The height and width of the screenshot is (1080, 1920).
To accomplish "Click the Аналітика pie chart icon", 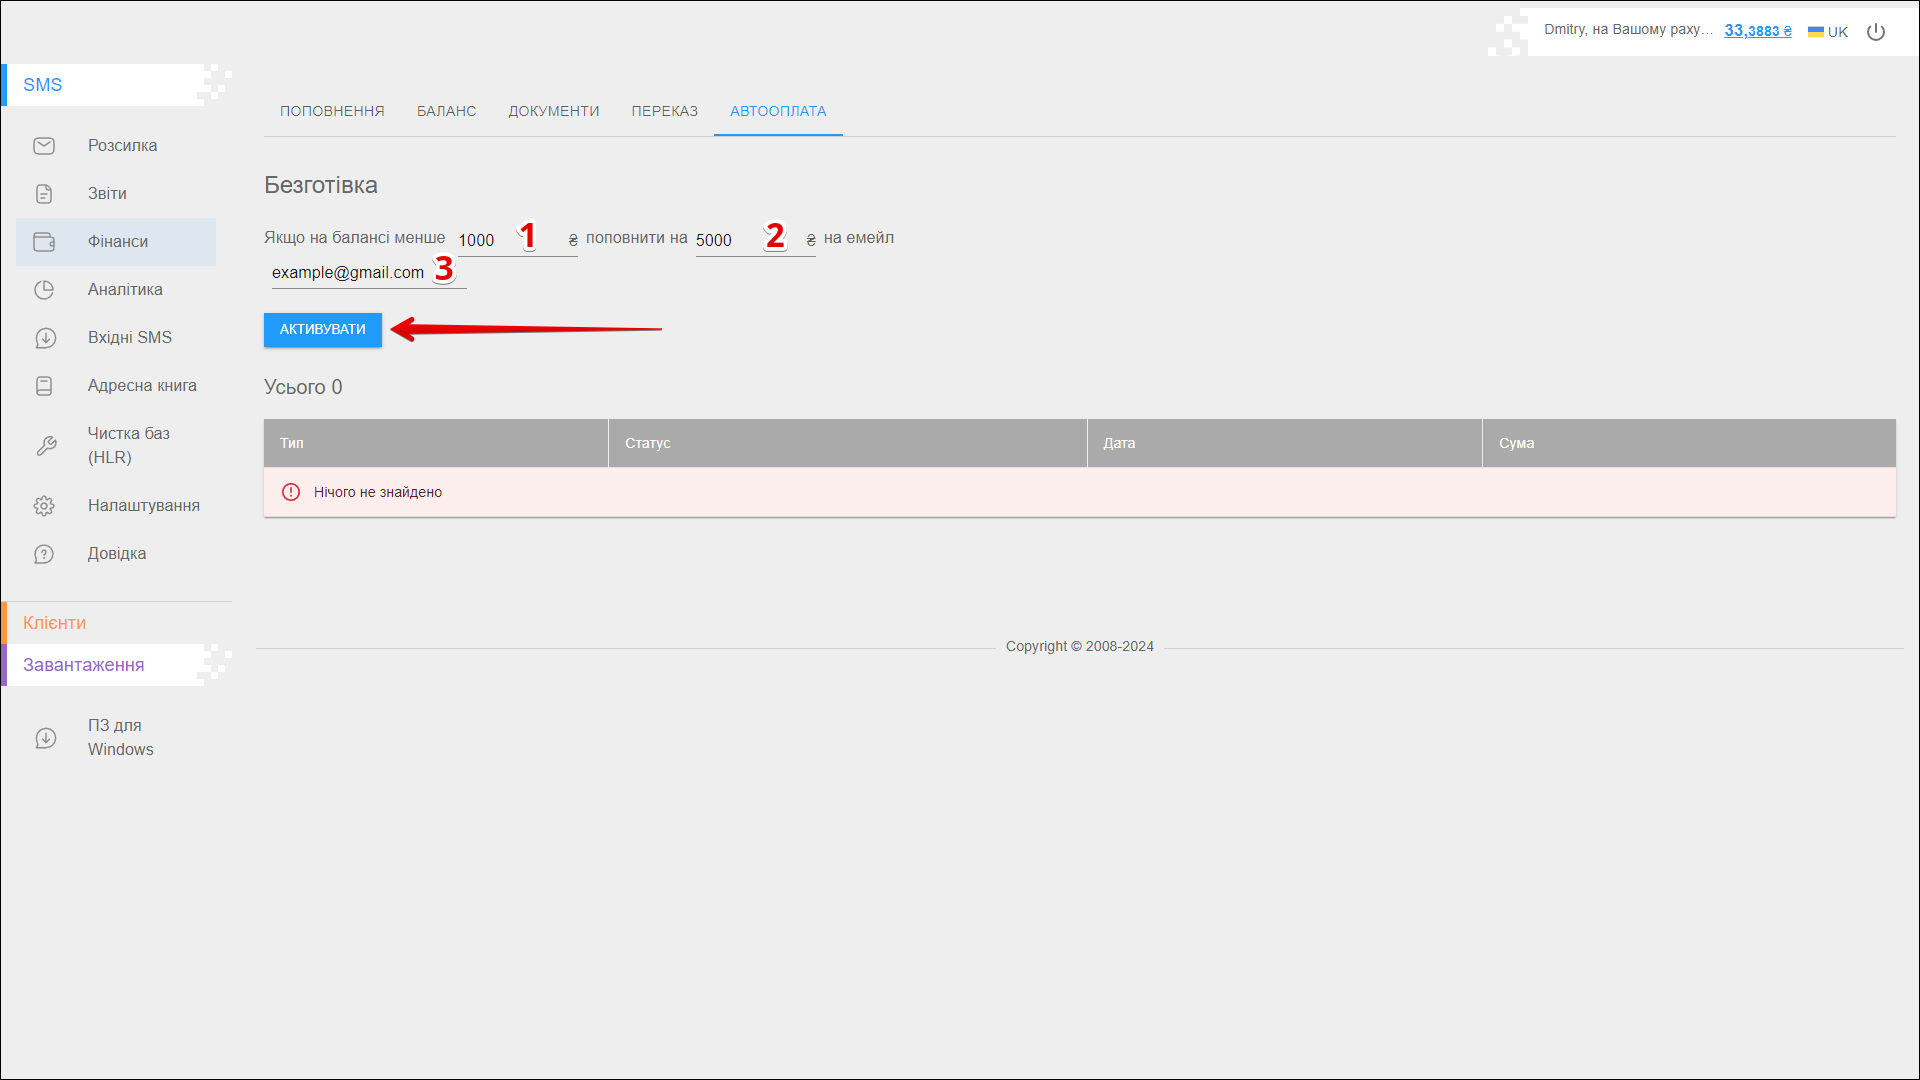I will tap(44, 290).
